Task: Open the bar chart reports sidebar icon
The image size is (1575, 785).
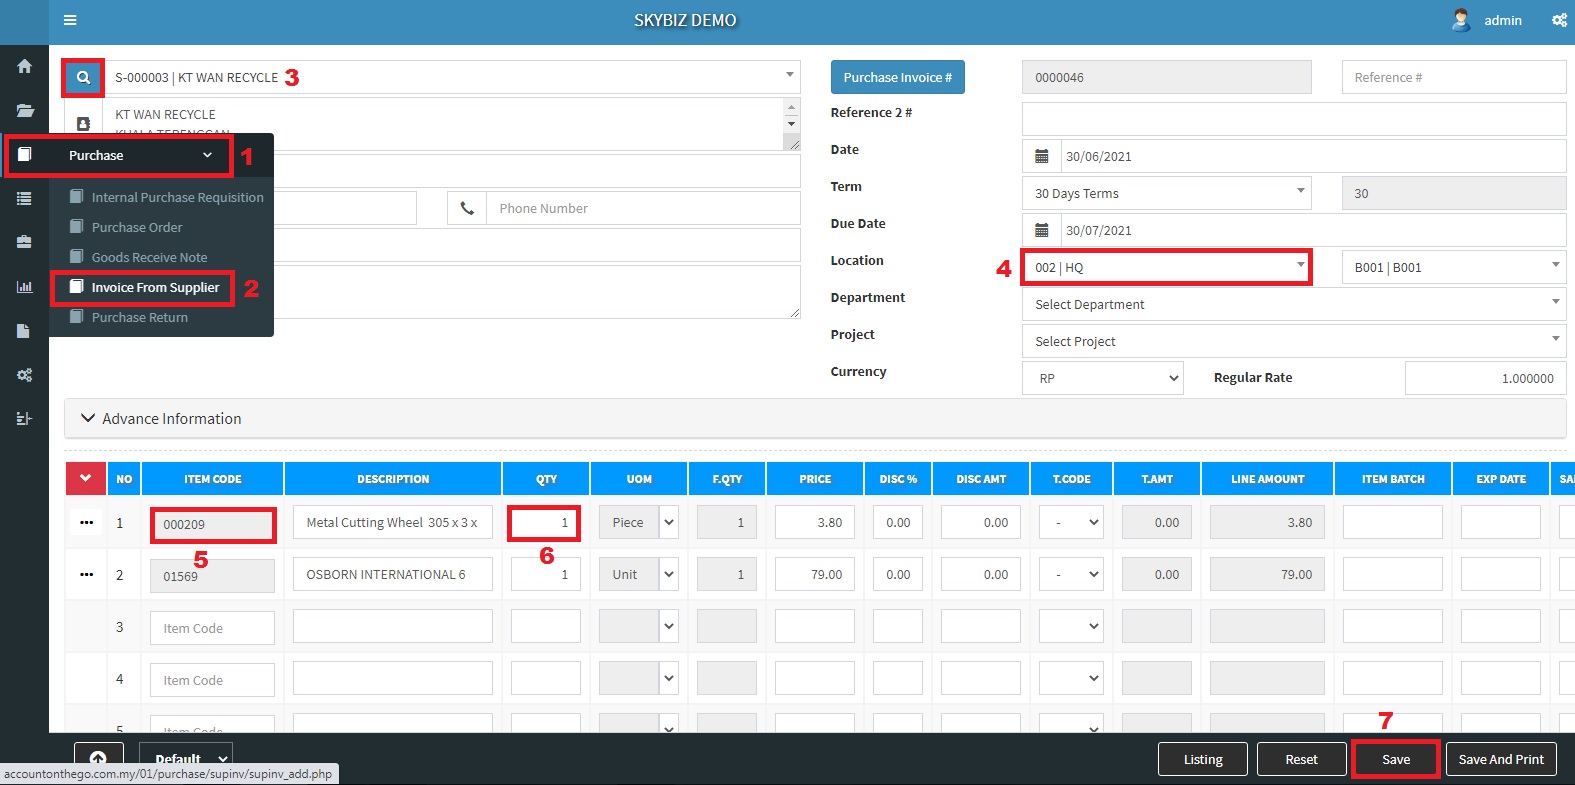Action: click(24, 287)
